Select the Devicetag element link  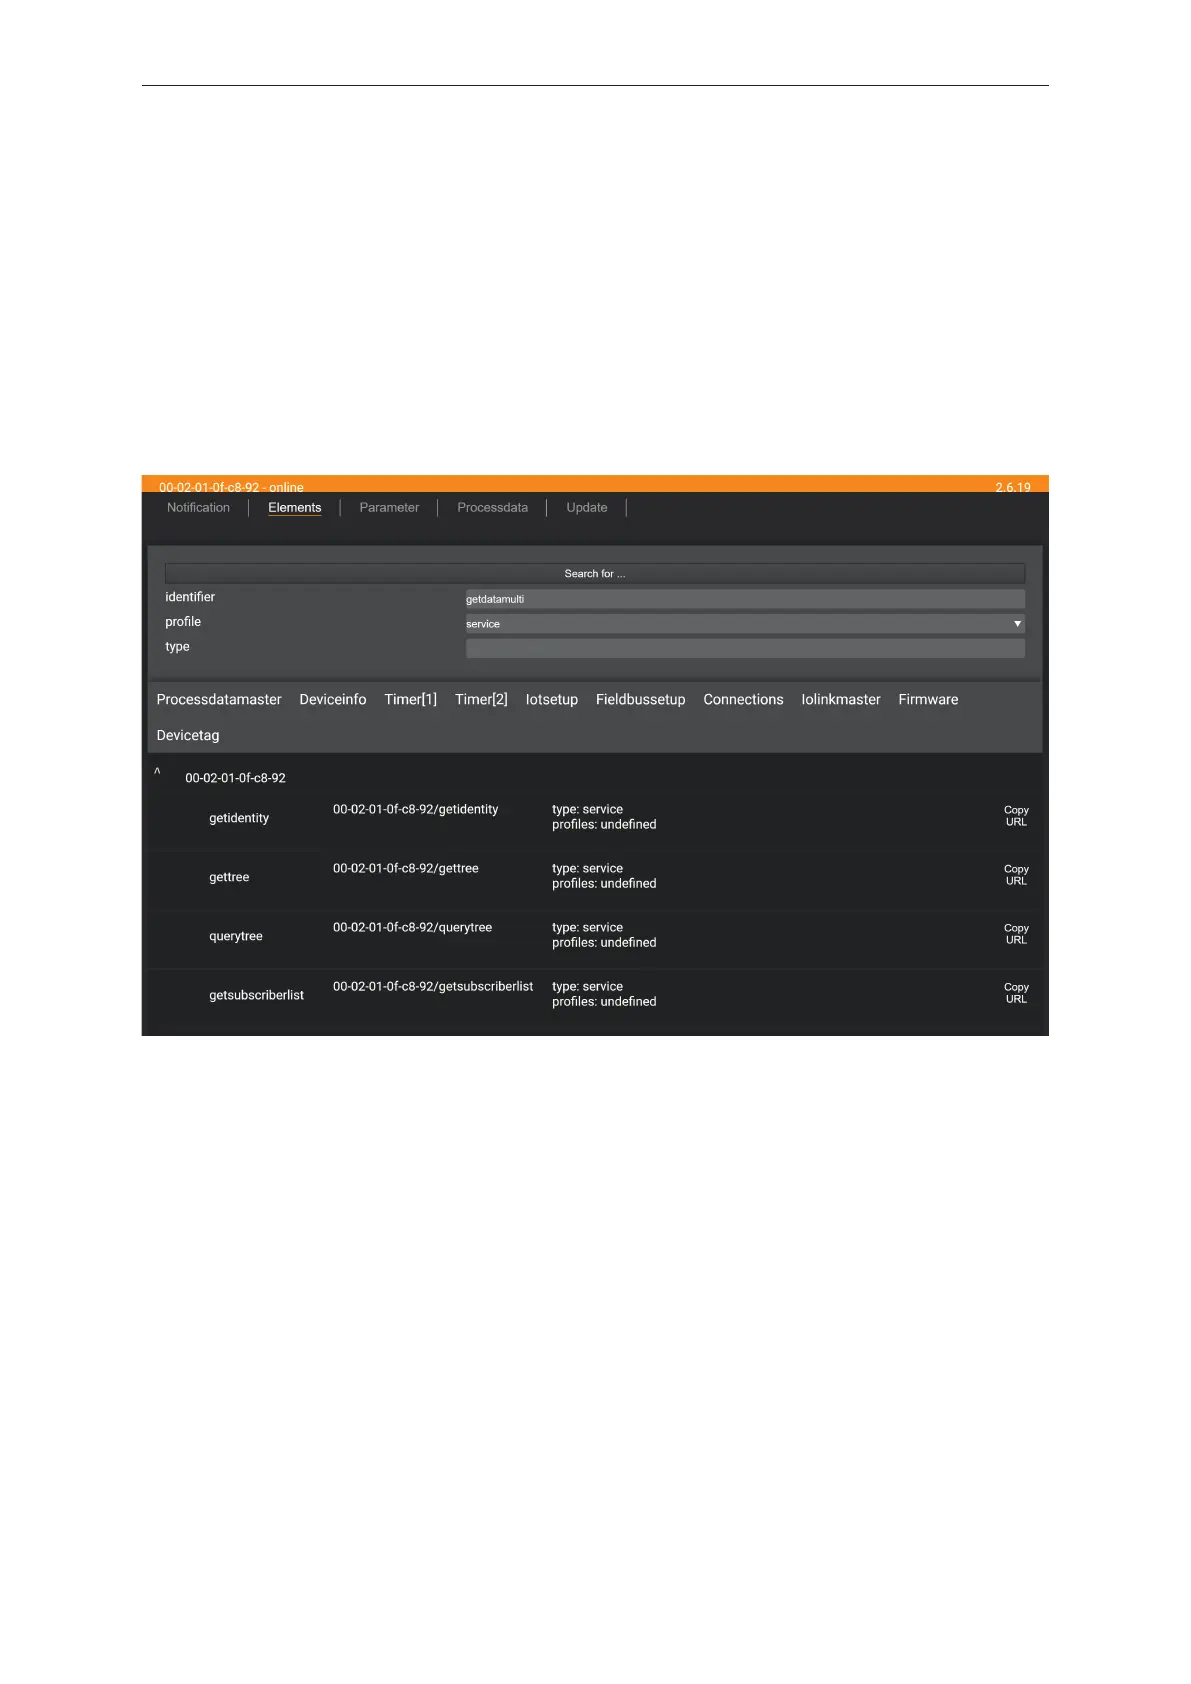click(188, 736)
